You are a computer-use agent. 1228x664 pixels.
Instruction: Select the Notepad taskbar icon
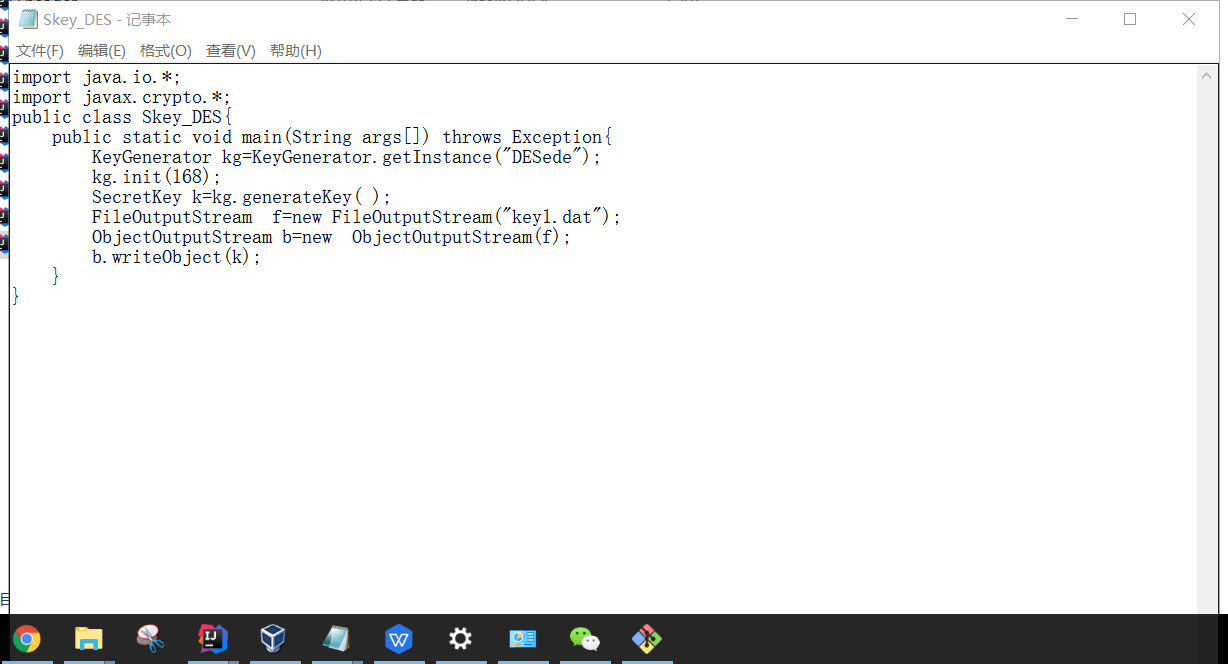click(336, 638)
